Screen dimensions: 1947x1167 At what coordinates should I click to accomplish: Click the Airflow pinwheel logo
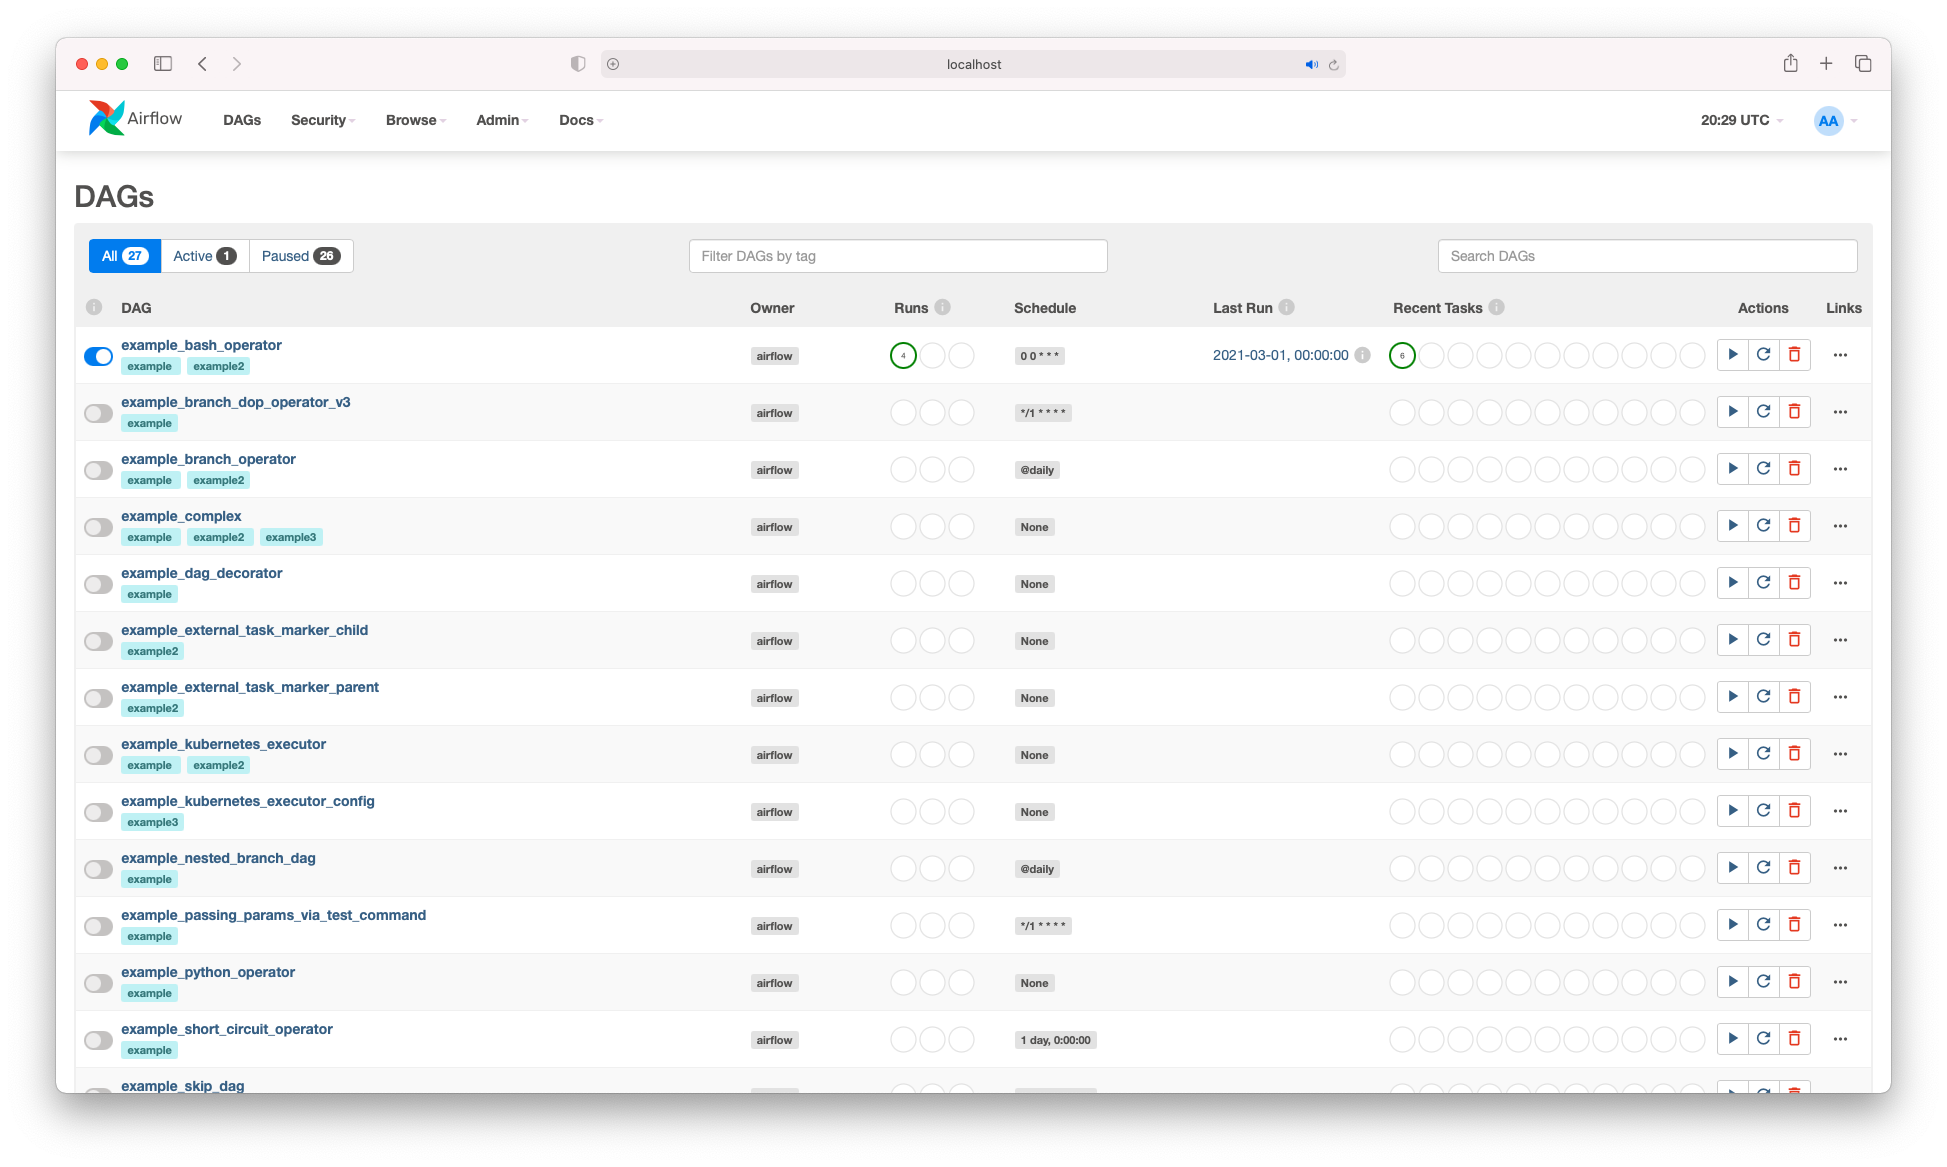[106, 119]
